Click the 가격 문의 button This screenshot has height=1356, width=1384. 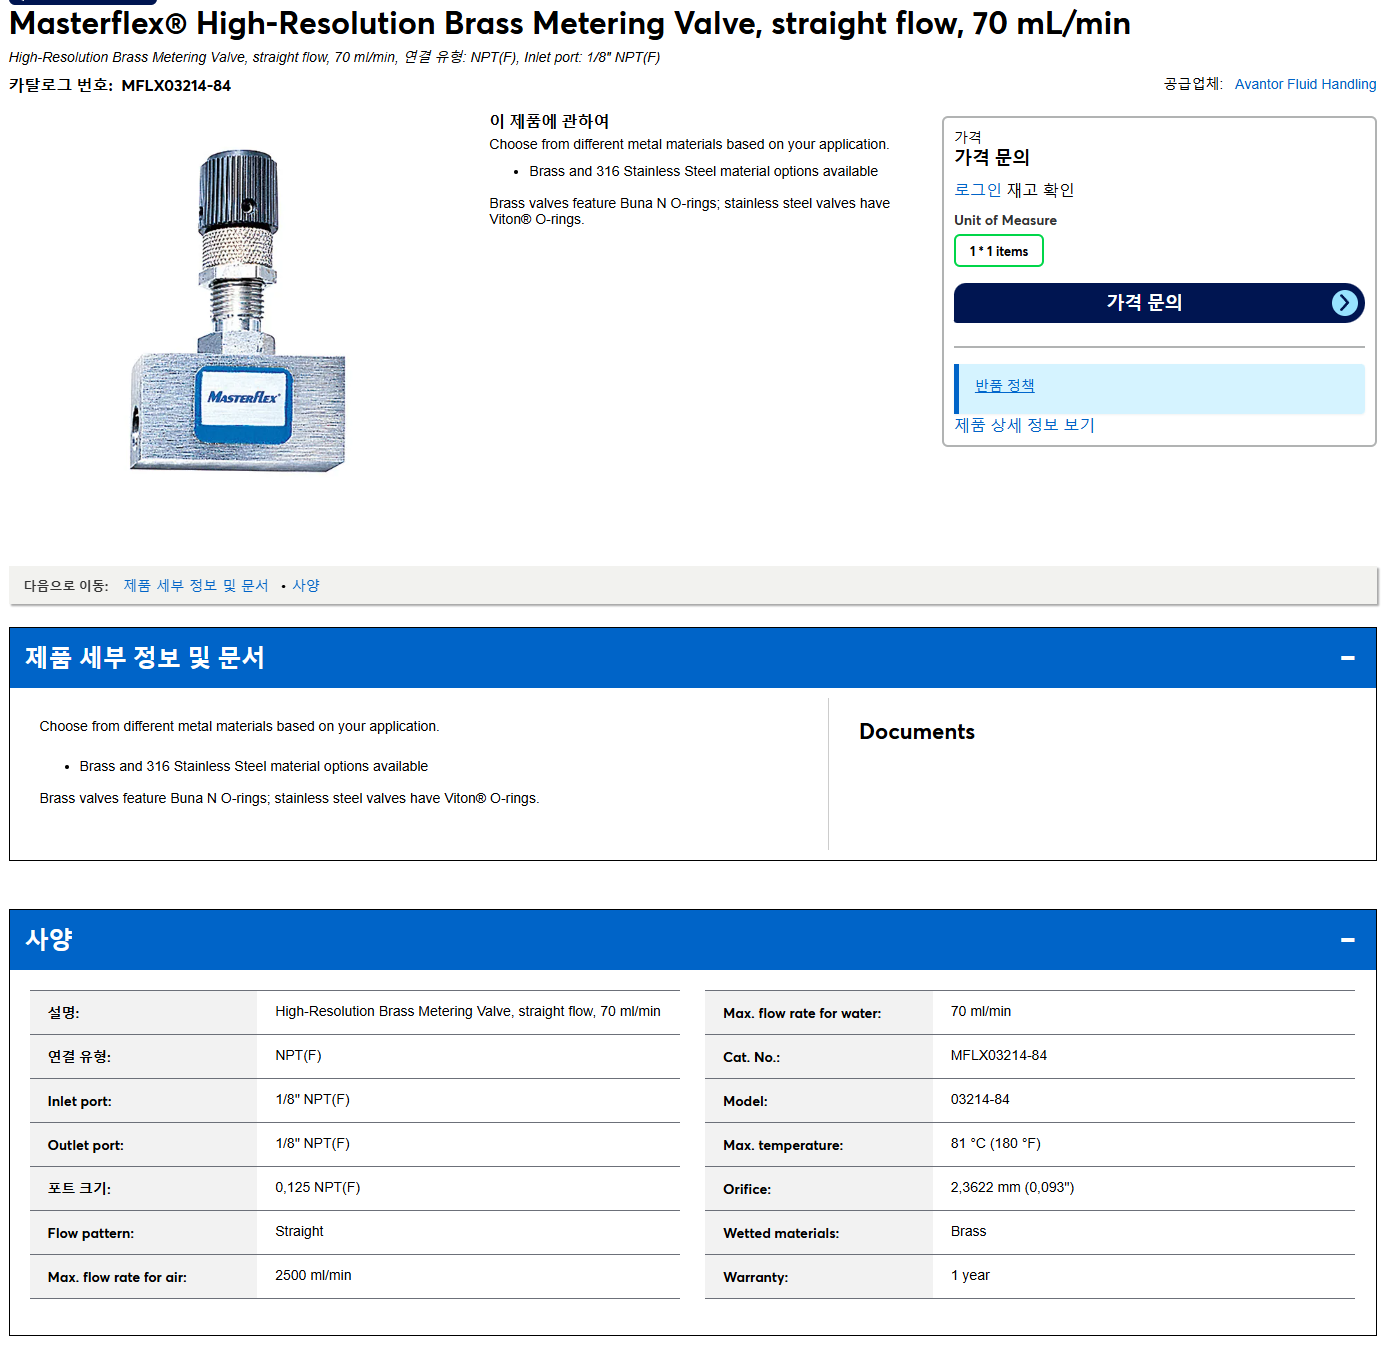pyautogui.click(x=1159, y=303)
